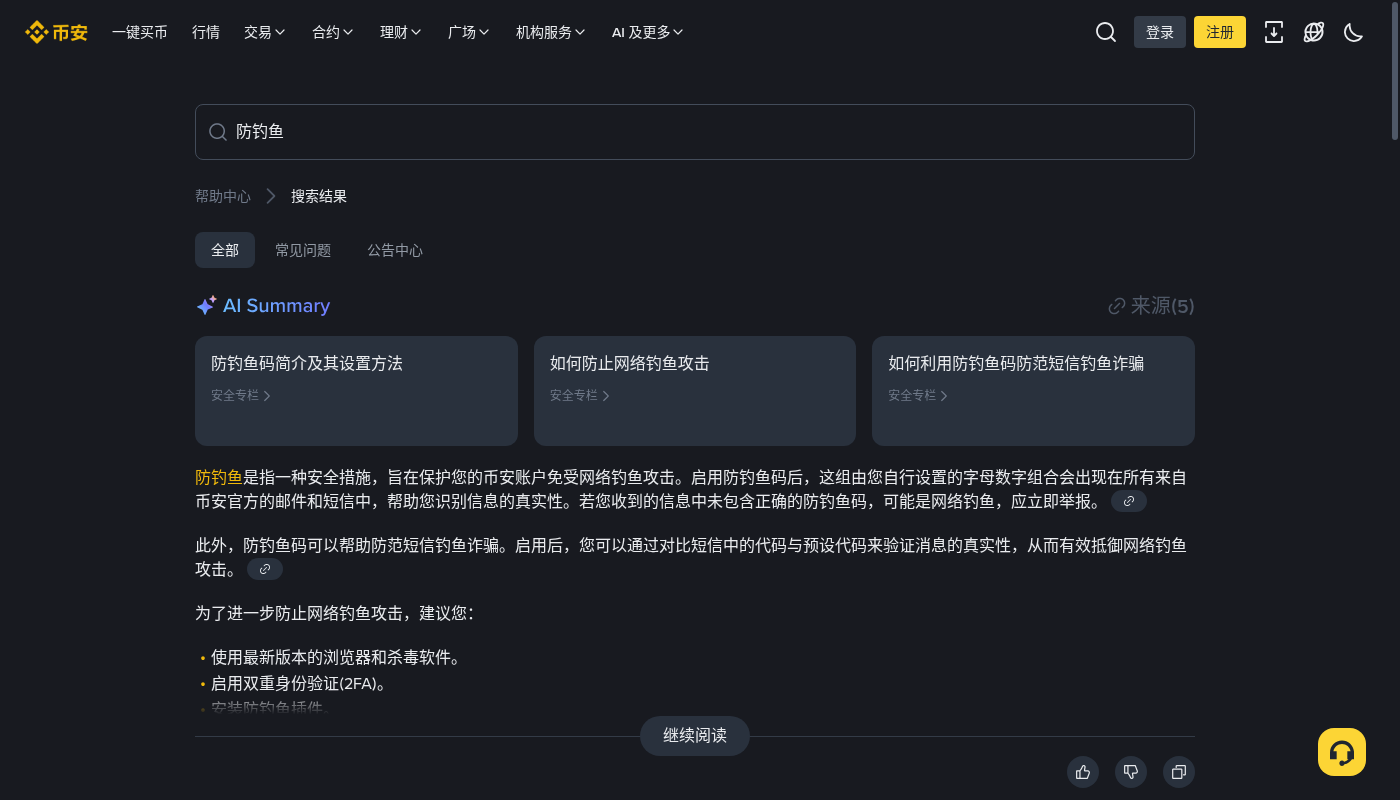The height and width of the screenshot is (800, 1400).
Task: Click the 登录 button
Action: 1160,32
